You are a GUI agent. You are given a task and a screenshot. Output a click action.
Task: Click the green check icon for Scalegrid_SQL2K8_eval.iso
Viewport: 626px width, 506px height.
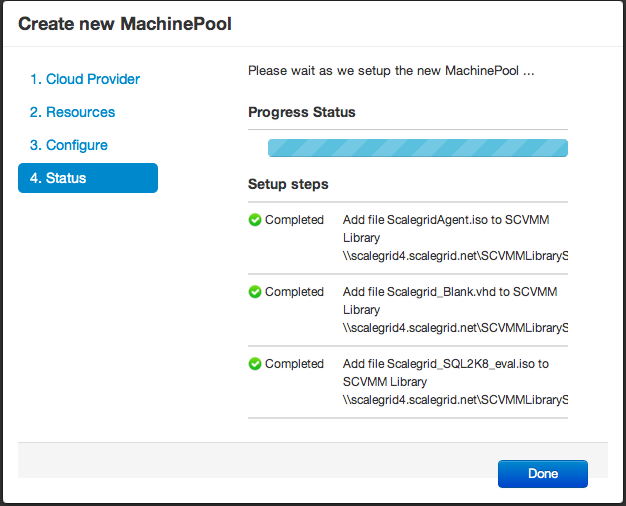[255, 364]
